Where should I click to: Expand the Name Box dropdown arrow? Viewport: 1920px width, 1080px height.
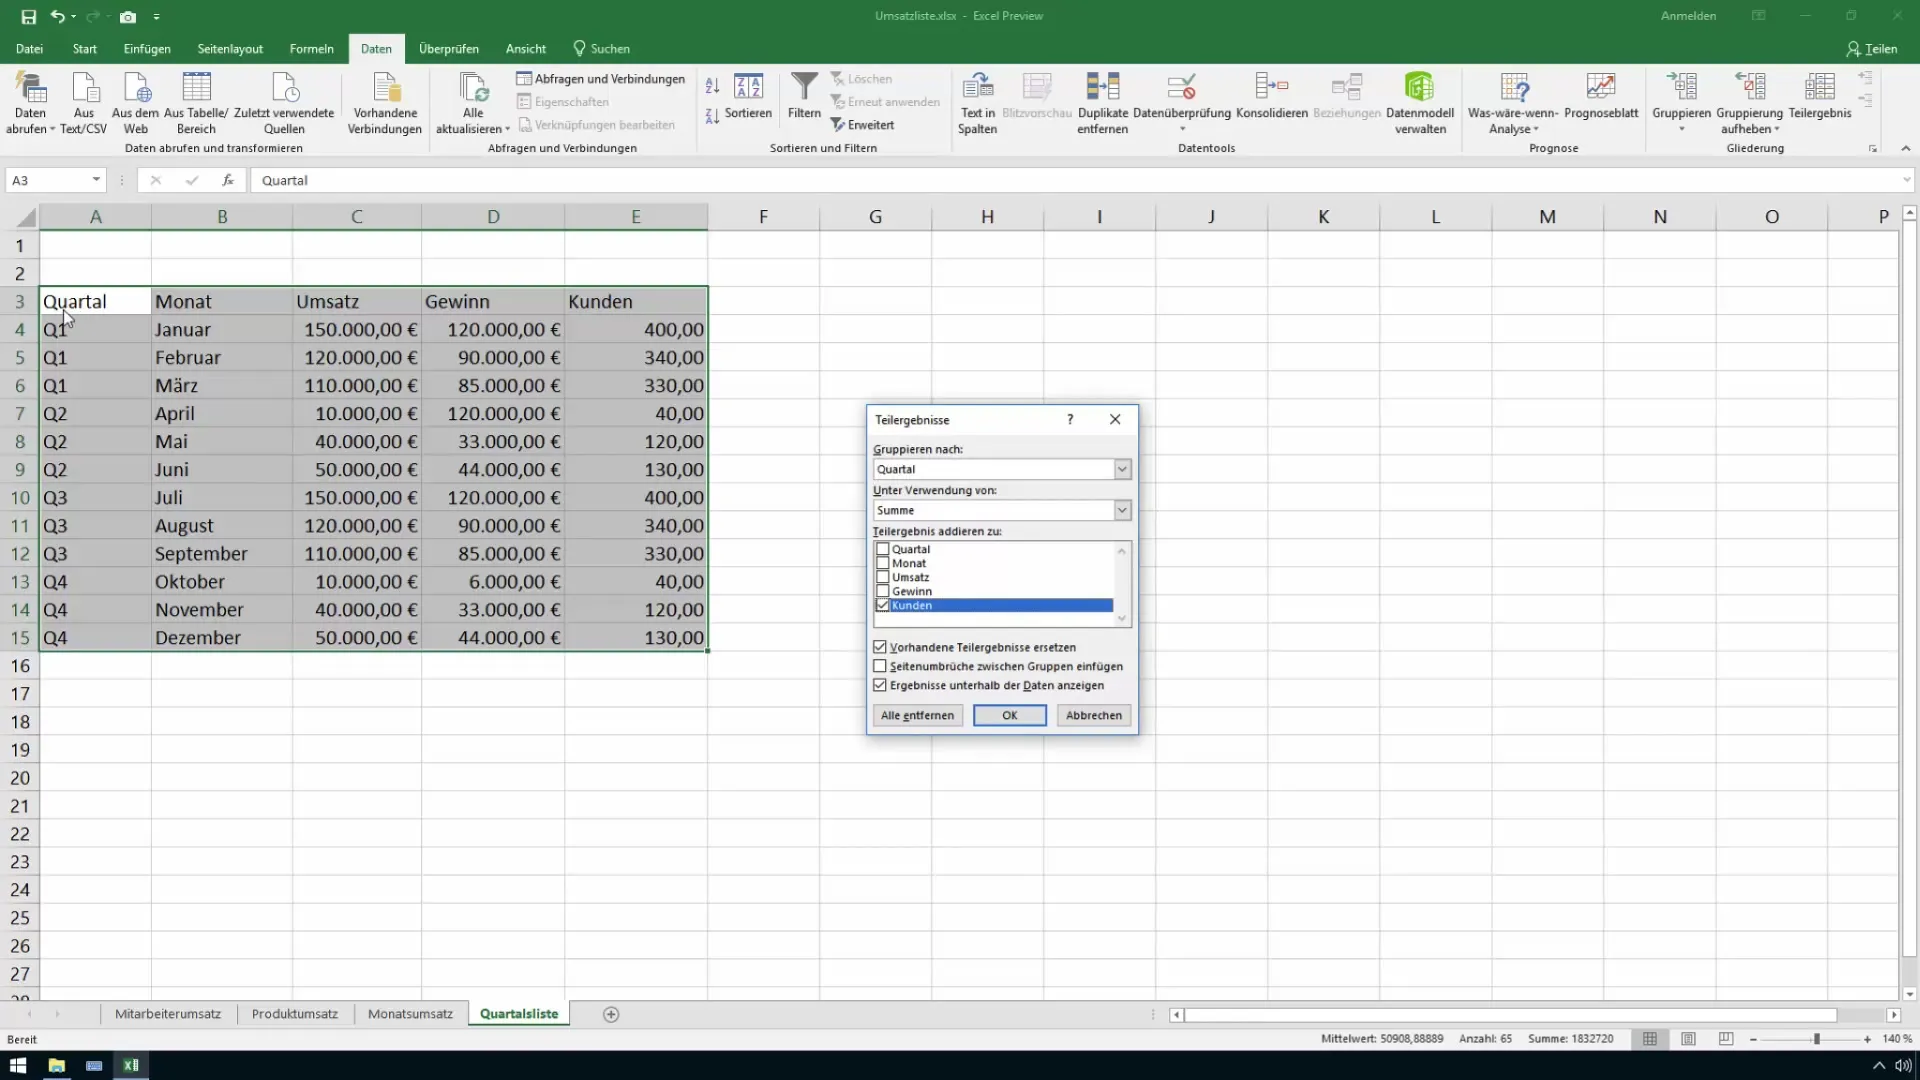[x=96, y=180]
